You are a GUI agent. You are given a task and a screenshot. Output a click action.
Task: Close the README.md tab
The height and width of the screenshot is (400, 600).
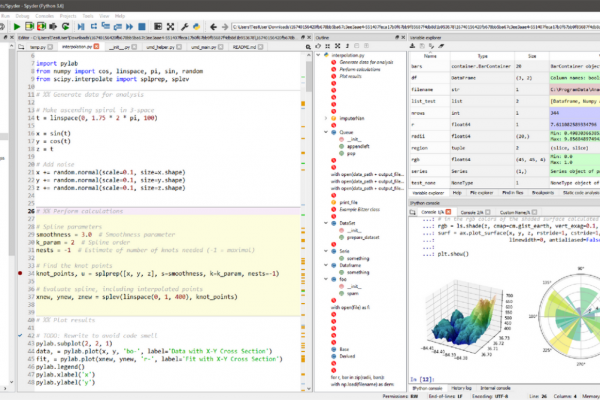click(x=260, y=47)
